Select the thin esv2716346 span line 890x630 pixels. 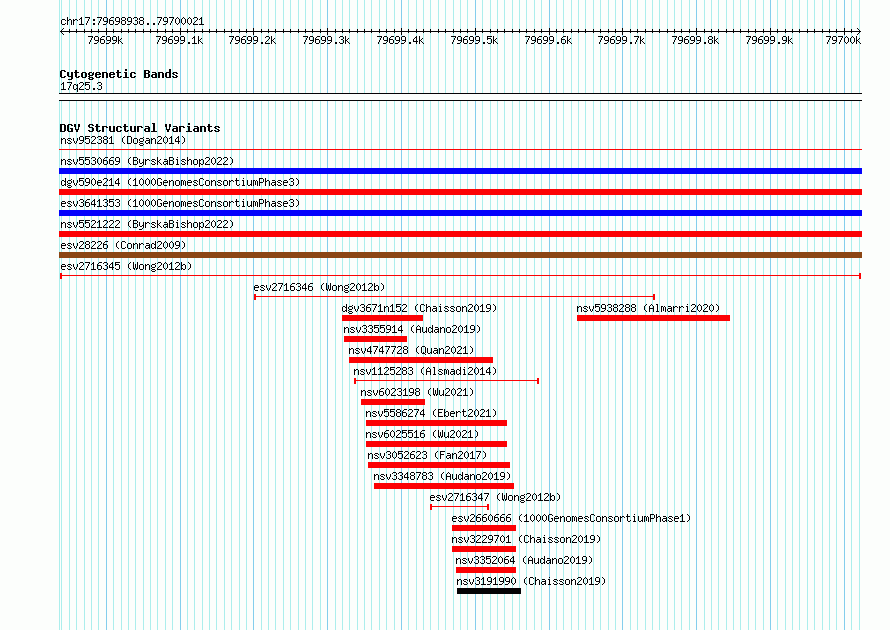(455, 297)
